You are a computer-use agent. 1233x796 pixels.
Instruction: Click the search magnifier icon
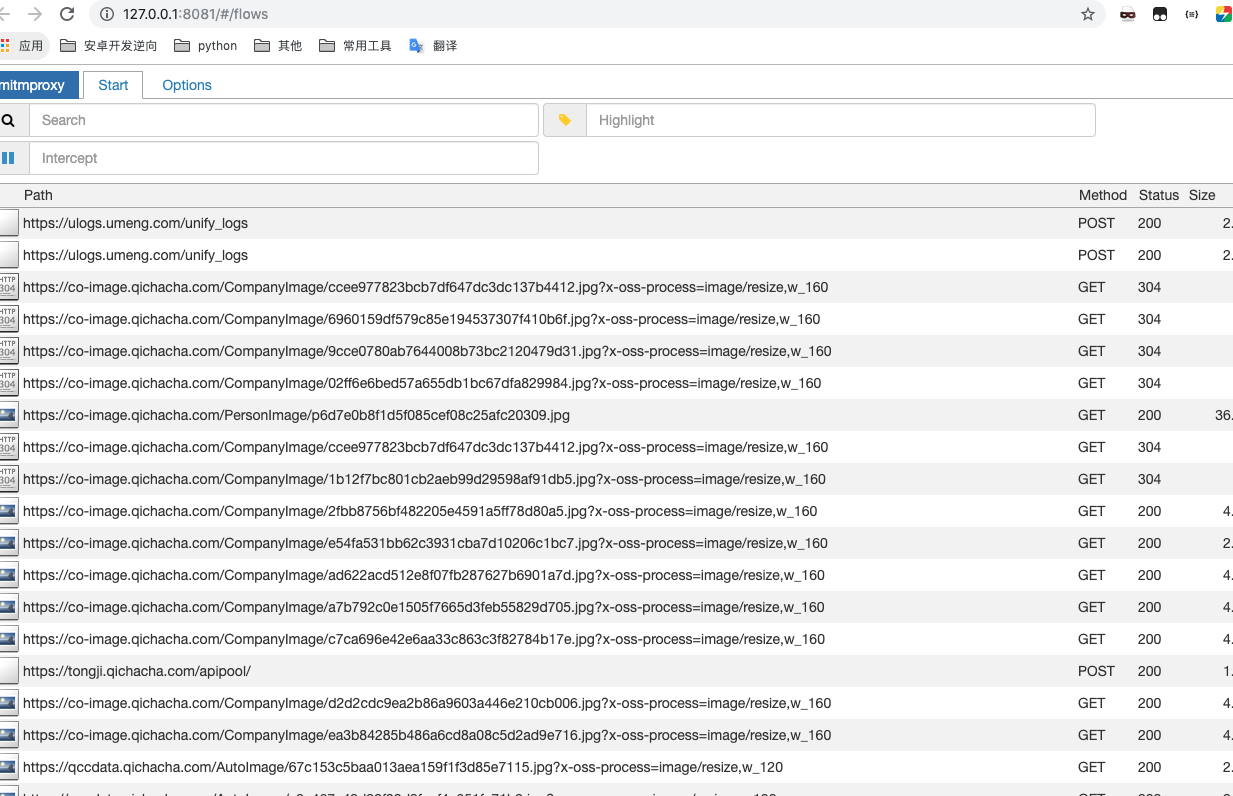[8, 120]
